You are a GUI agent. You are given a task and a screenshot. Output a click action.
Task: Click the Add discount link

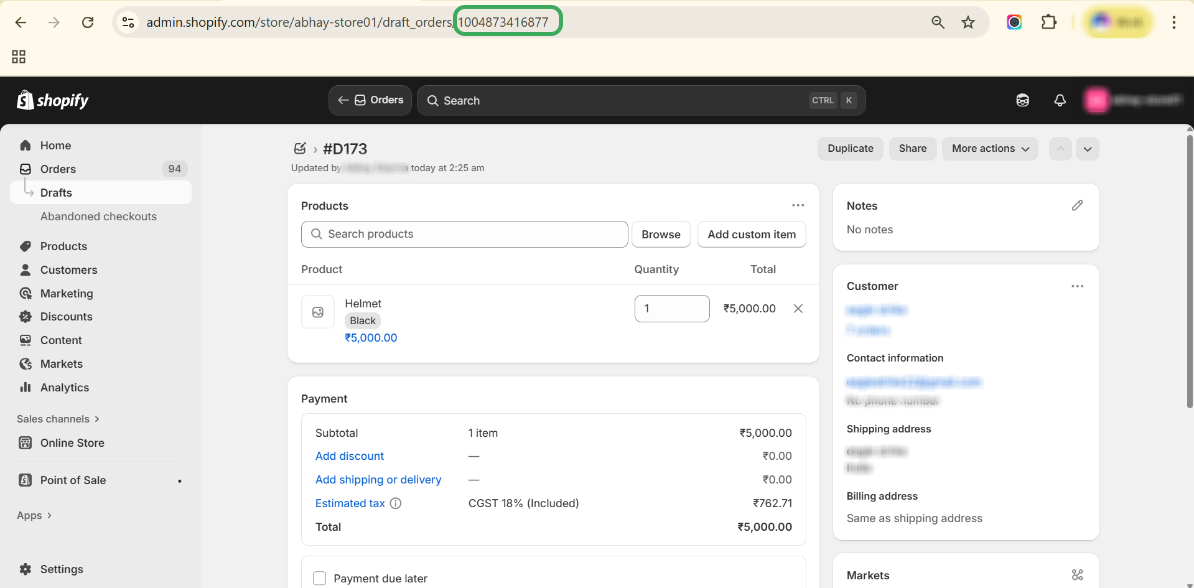point(349,456)
